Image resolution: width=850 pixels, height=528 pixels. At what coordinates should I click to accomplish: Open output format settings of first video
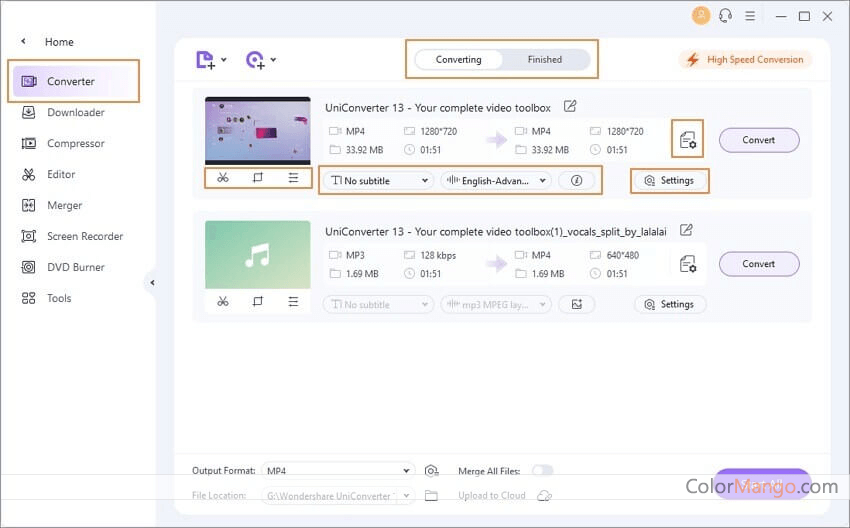[687, 140]
